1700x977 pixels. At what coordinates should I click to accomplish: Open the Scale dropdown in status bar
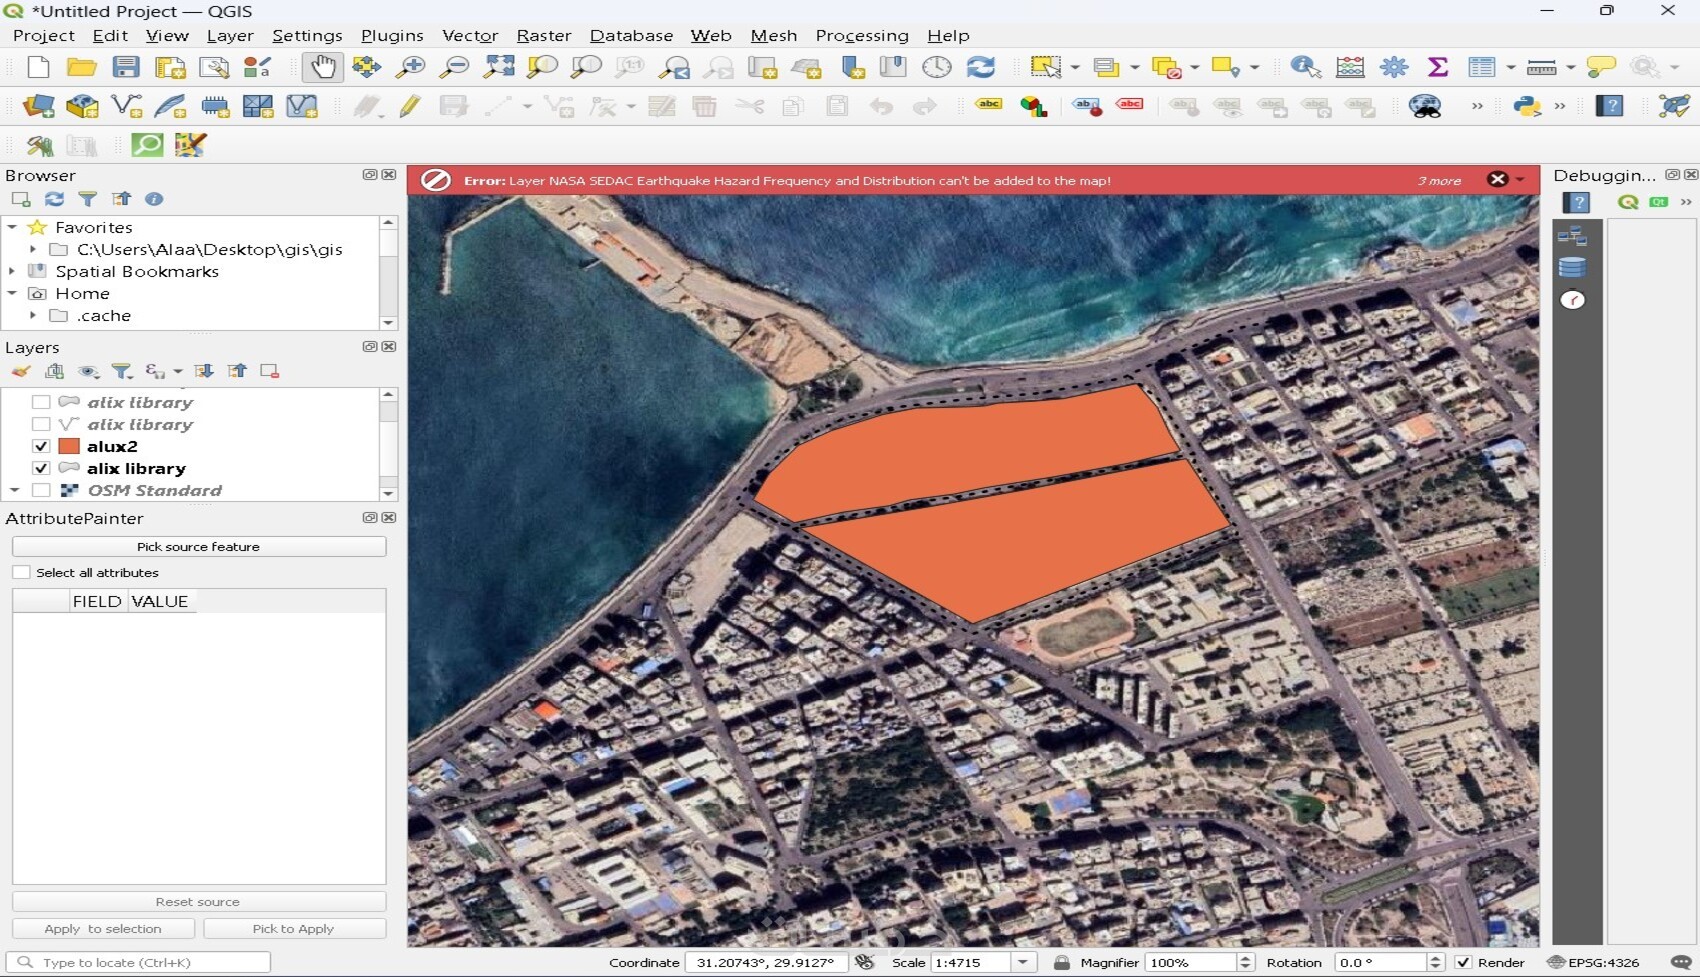coord(1022,962)
